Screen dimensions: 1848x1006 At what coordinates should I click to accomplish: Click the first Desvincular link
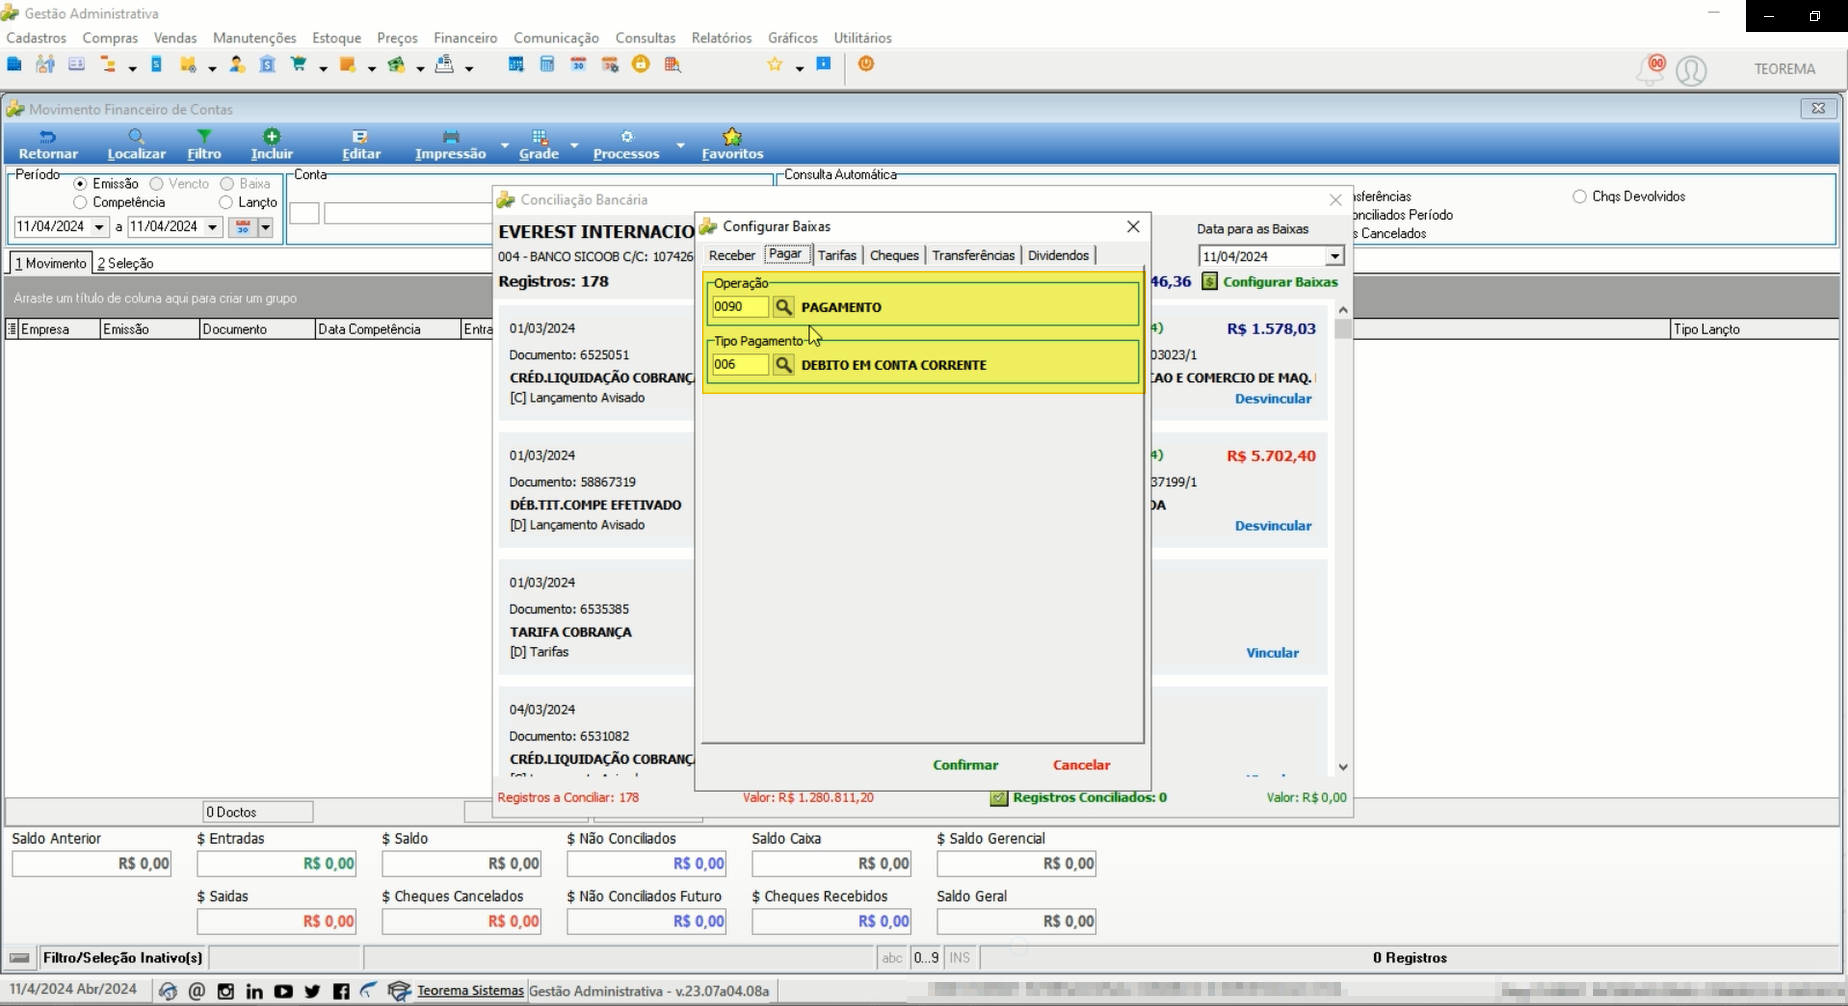[1273, 399]
